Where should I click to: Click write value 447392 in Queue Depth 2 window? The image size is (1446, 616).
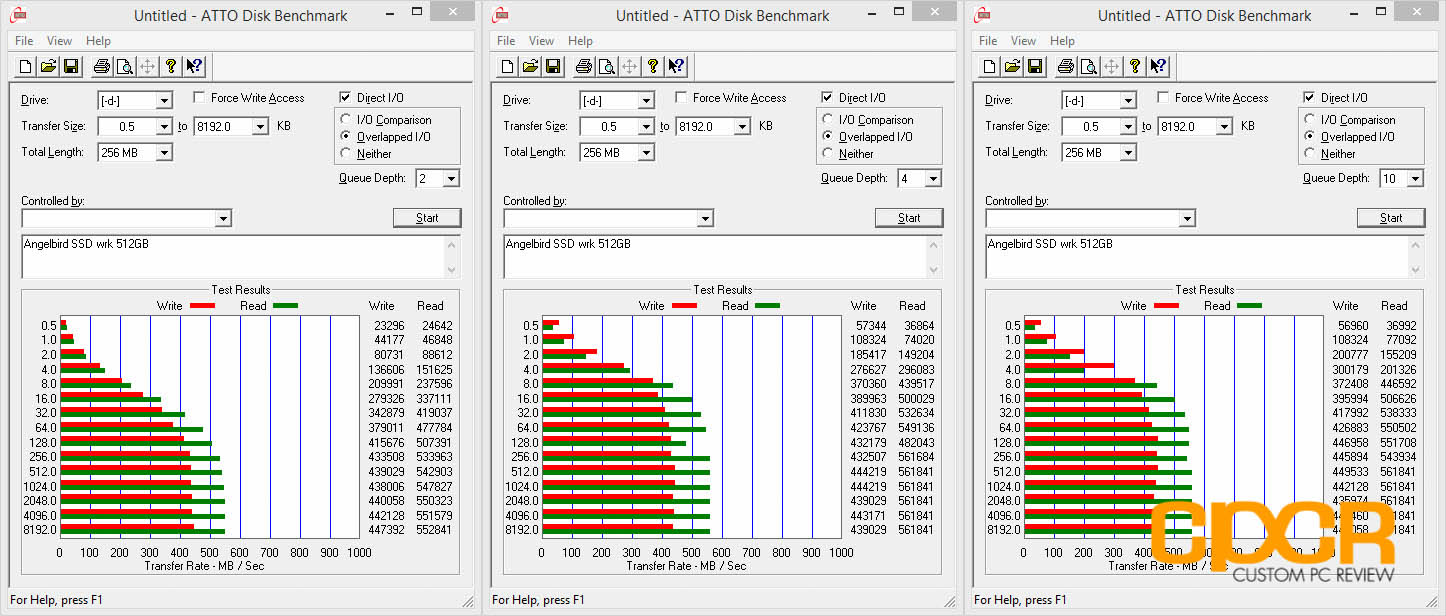tap(385, 530)
